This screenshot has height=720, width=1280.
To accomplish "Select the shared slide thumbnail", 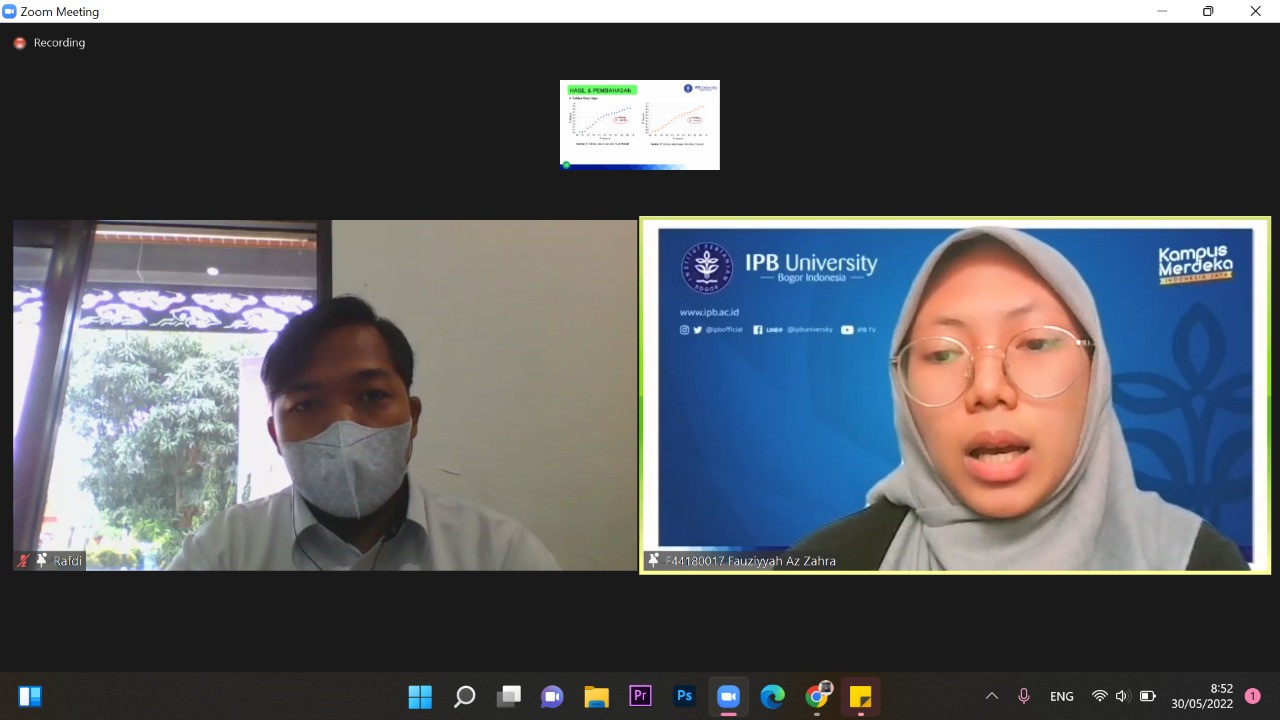I will coord(640,125).
